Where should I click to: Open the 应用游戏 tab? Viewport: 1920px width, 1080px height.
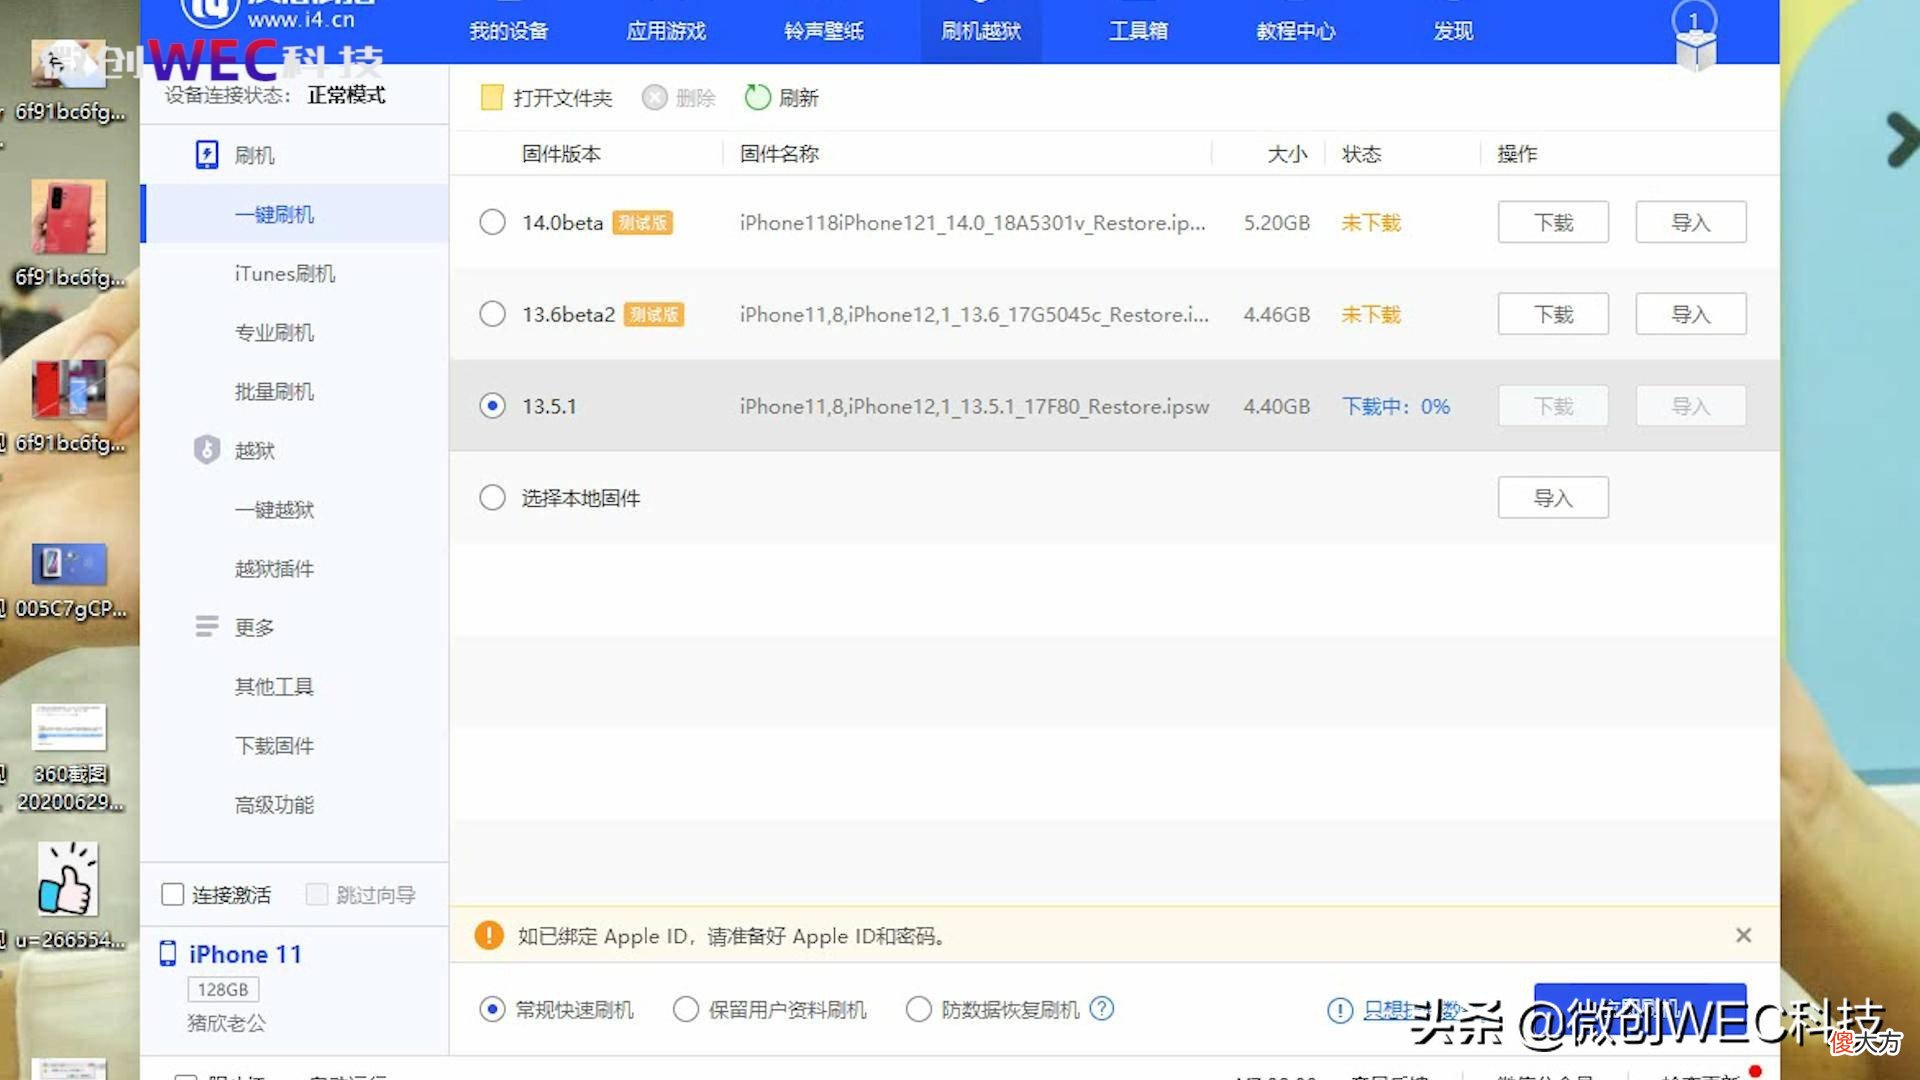[x=666, y=31]
